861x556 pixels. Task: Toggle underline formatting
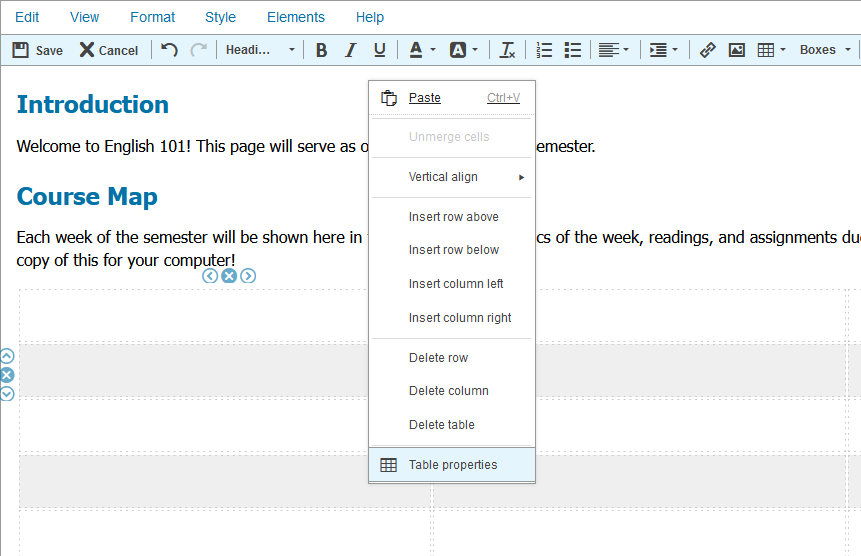point(379,50)
